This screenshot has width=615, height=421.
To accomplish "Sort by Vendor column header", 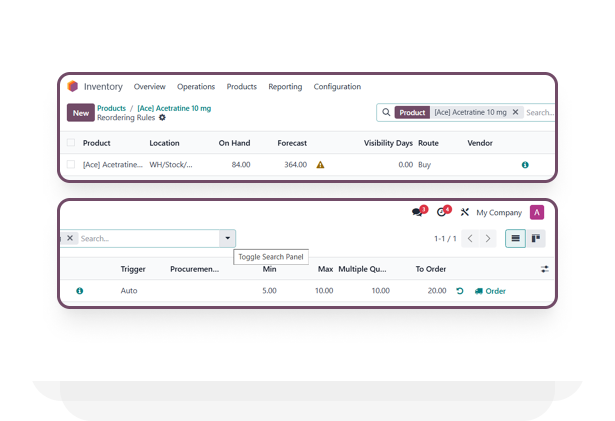I will pyautogui.click(x=480, y=143).
